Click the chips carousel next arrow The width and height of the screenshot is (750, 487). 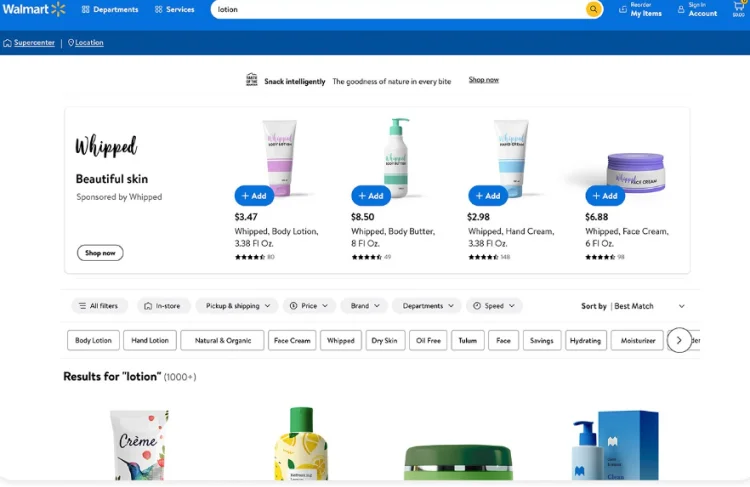click(679, 340)
